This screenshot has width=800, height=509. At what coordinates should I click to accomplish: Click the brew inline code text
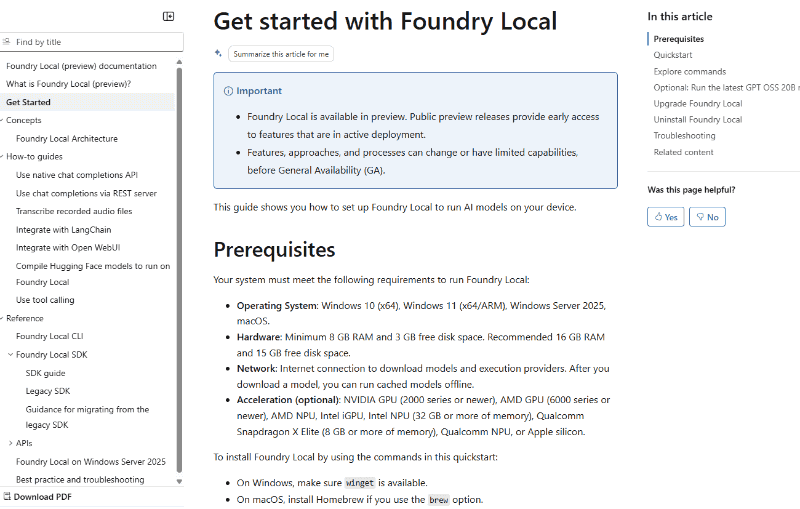[x=439, y=500]
